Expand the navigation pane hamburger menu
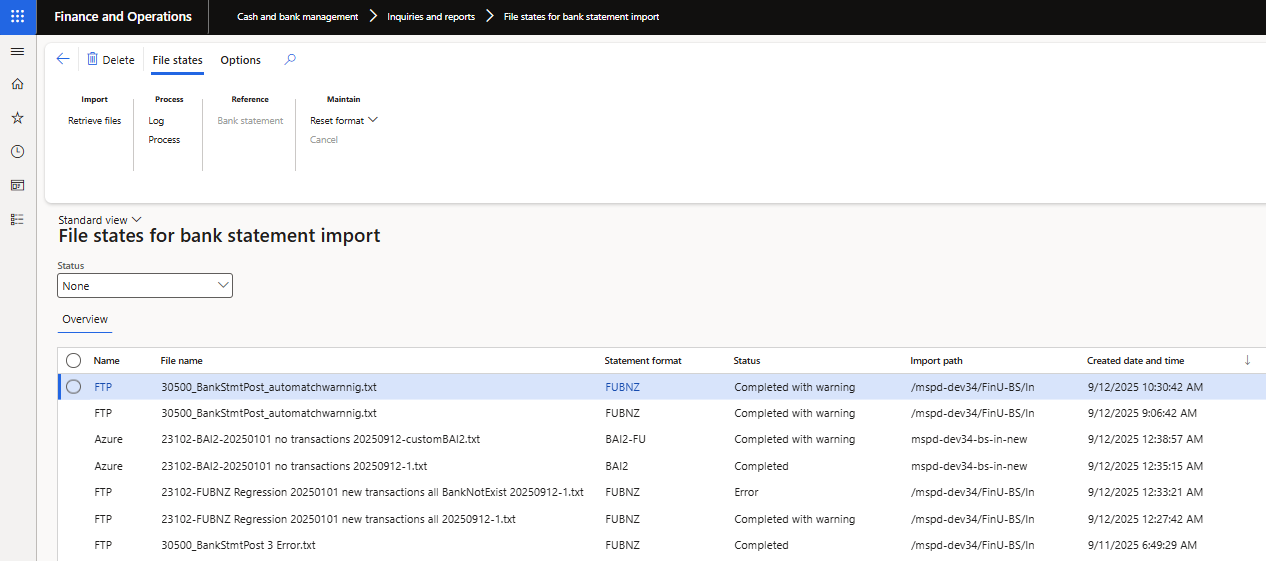 pyautogui.click(x=17, y=51)
